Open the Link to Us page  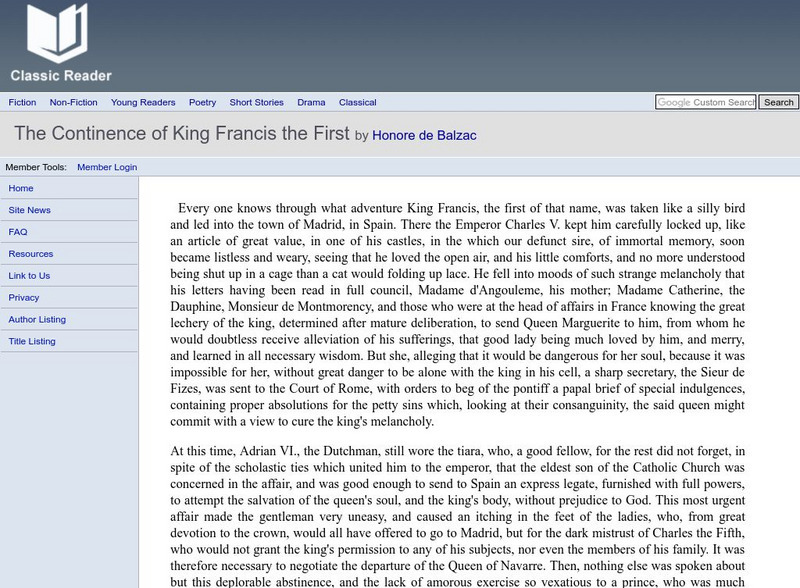(29, 276)
